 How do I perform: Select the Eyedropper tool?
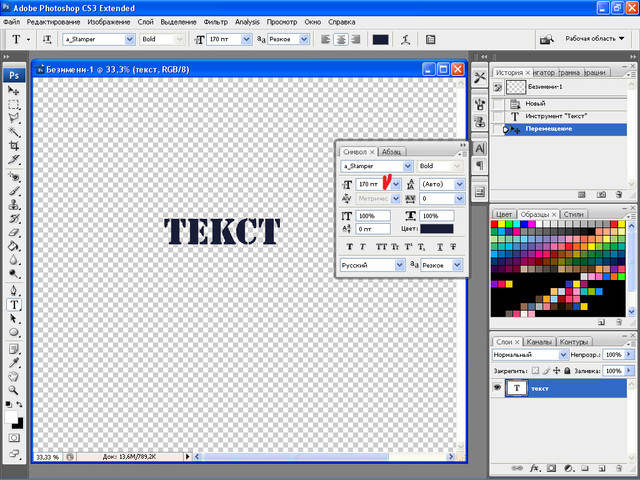[13, 363]
